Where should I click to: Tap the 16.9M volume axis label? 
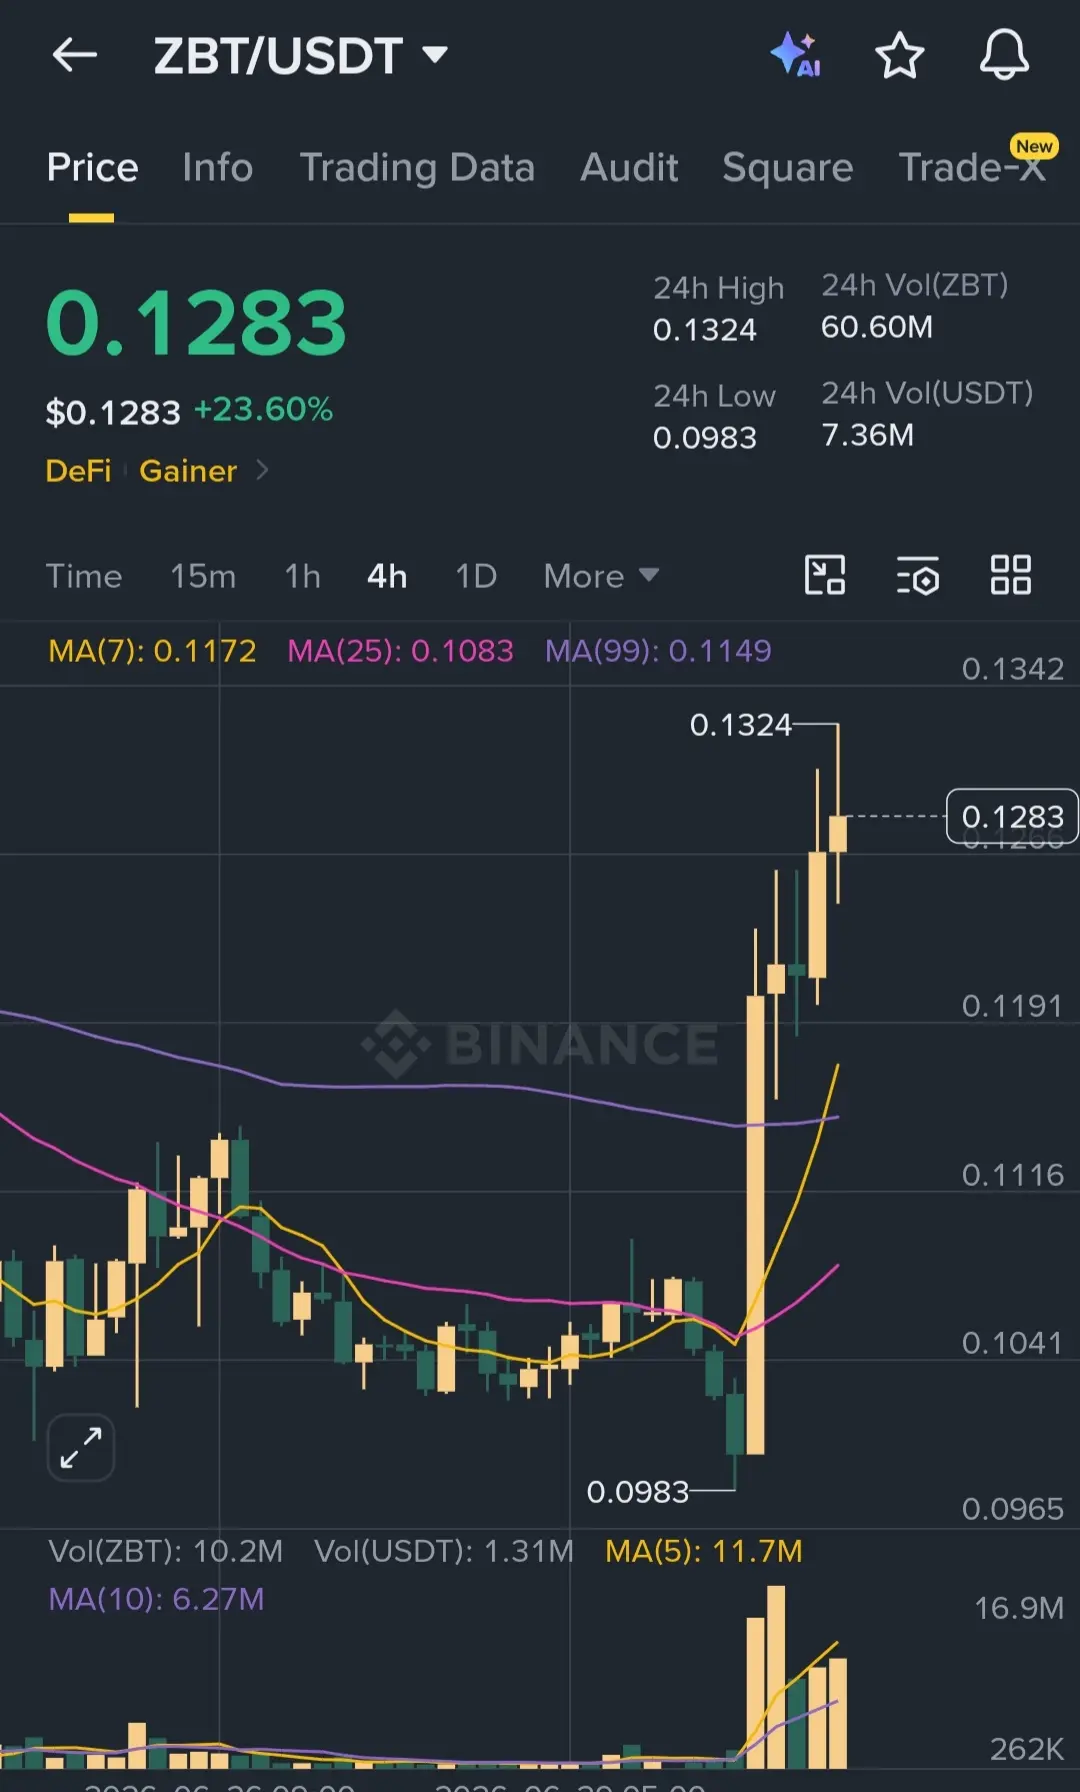(1019, 1608)
